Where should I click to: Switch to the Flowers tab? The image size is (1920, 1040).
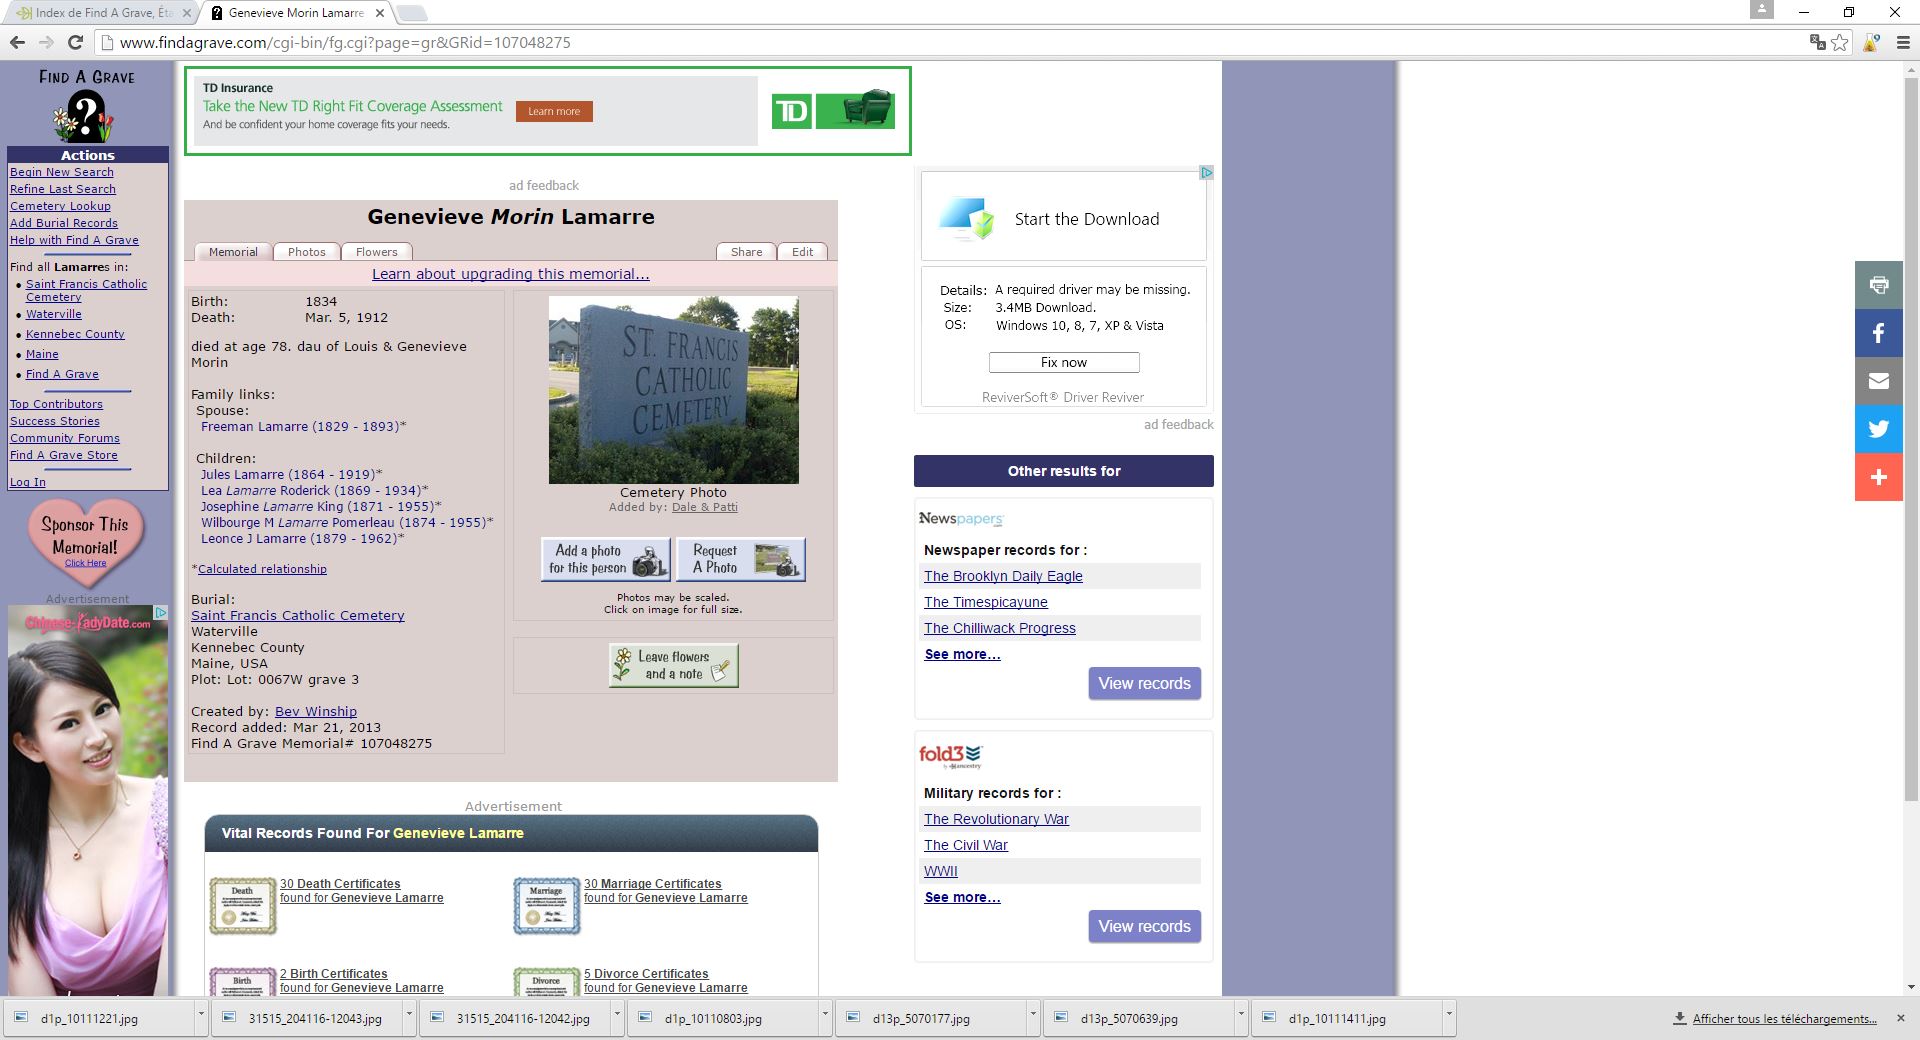(376, 252)
